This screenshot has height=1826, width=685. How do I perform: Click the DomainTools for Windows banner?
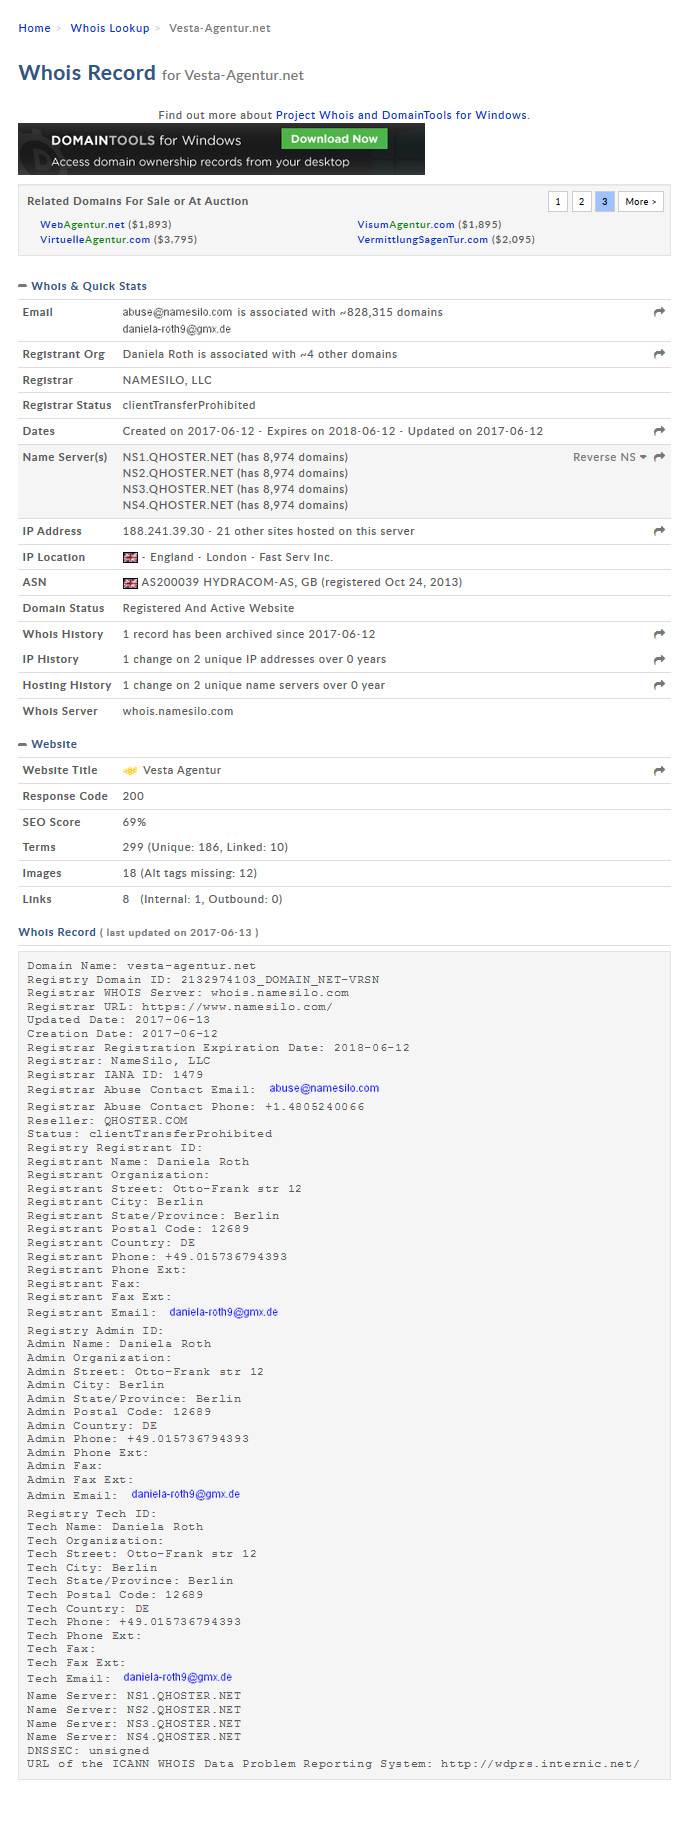[150, 150]
